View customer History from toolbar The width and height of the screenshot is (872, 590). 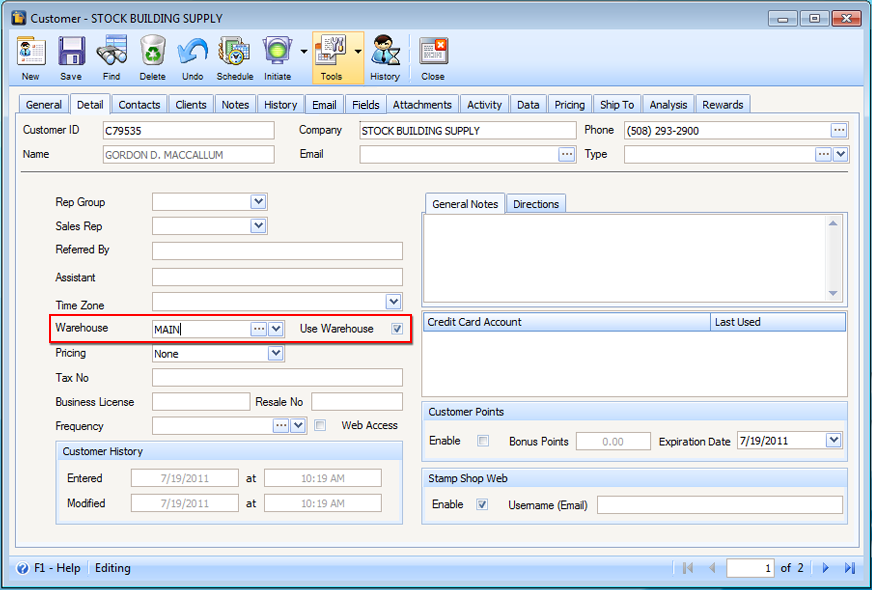coord(385,58)
